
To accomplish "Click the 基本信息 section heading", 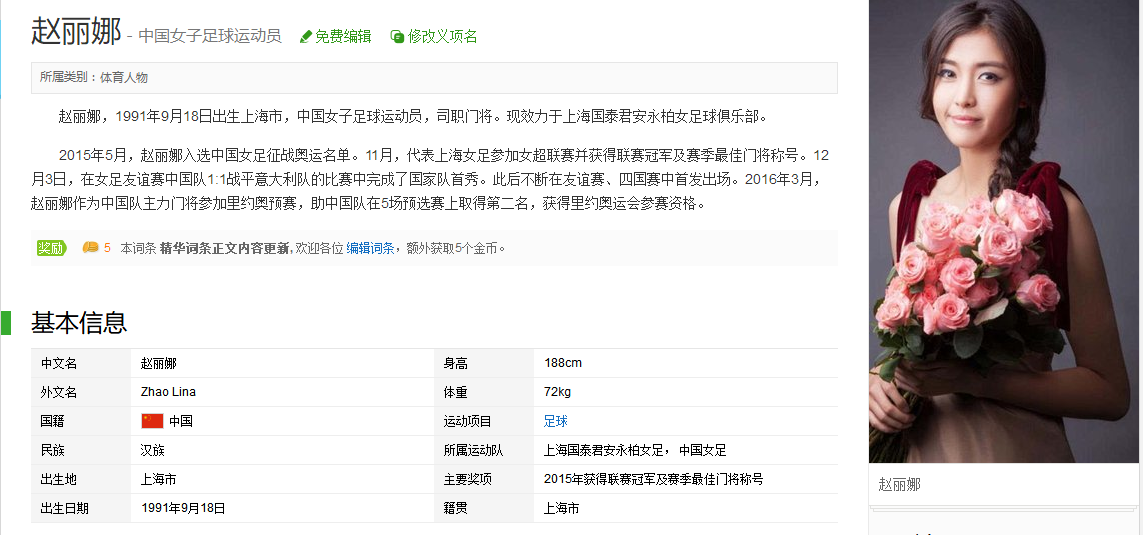I will pyautogui.click(x=79, y=323).
